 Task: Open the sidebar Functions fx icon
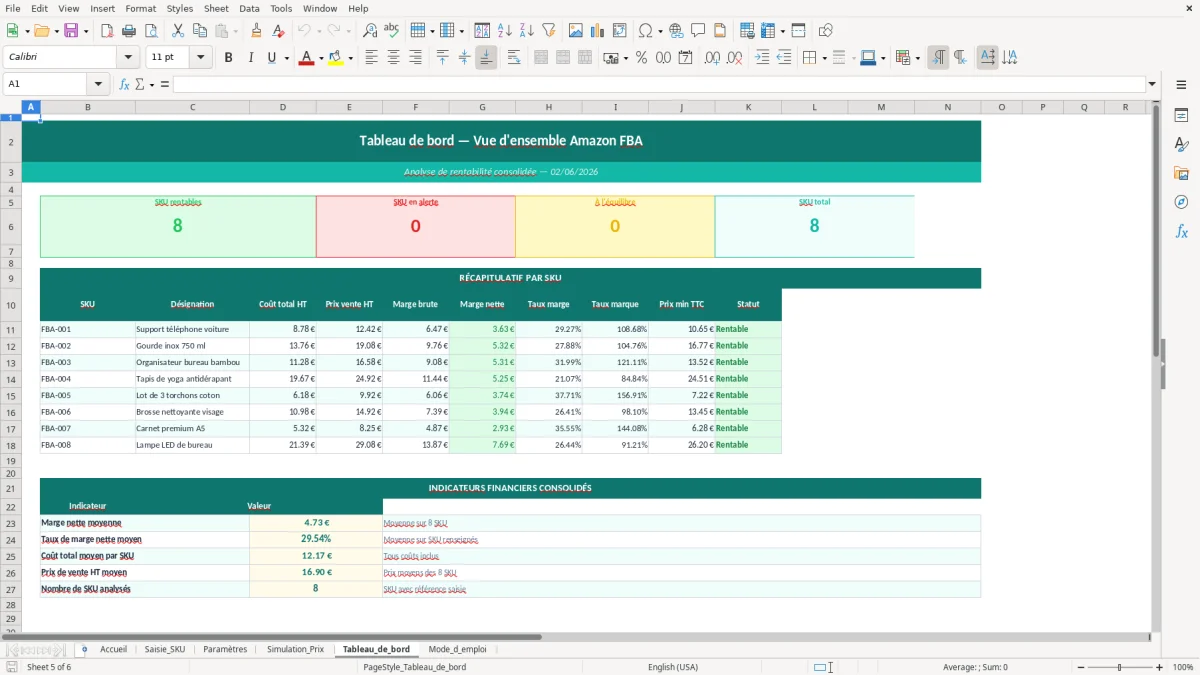point(1181,232)
